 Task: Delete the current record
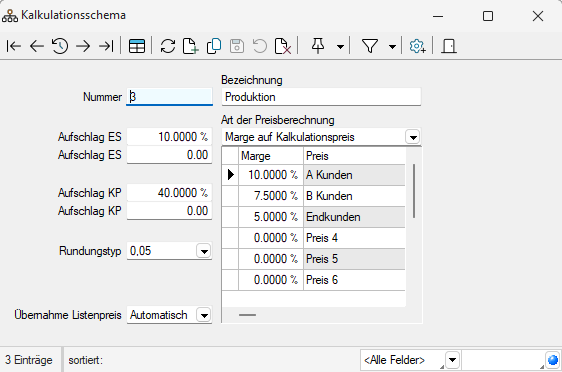point(282,46)
